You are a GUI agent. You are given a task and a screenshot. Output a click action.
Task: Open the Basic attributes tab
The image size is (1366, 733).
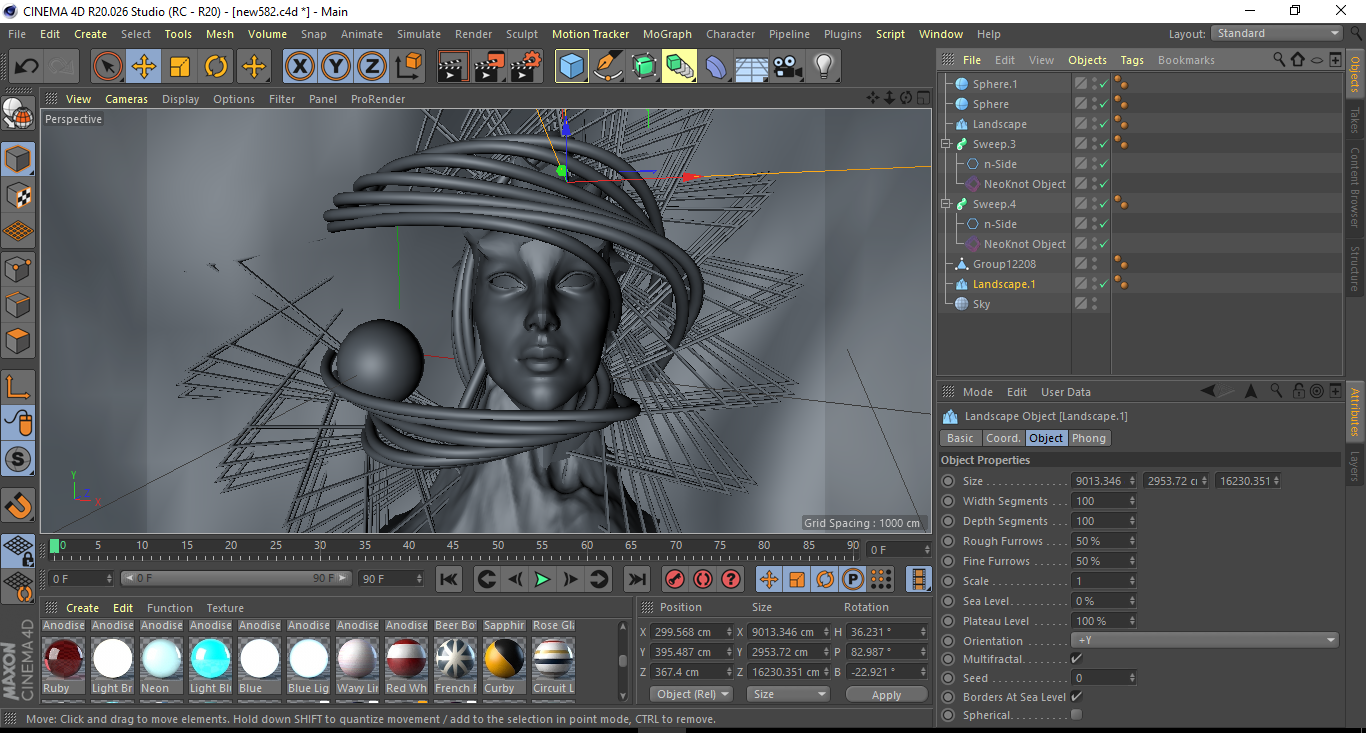pyautogui.click(x=960, y=438)
